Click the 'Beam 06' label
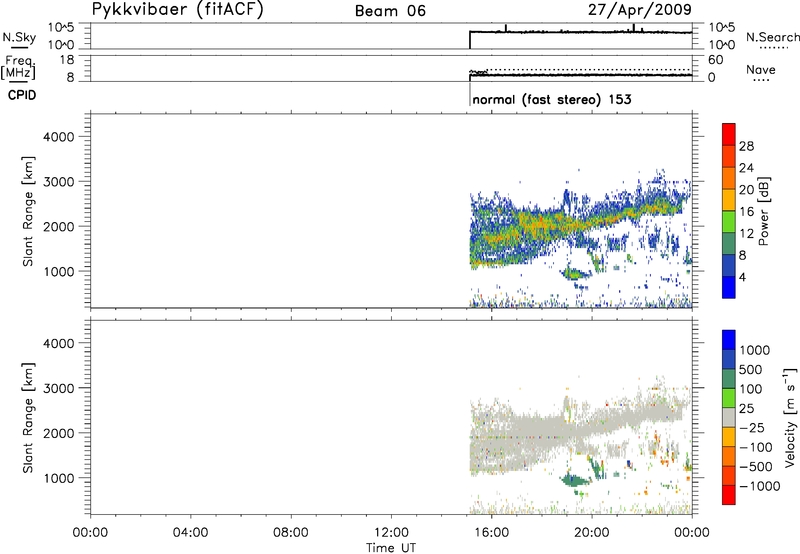Image resolution: width=800 pixels, height=554 pixels. coord(390,11)
